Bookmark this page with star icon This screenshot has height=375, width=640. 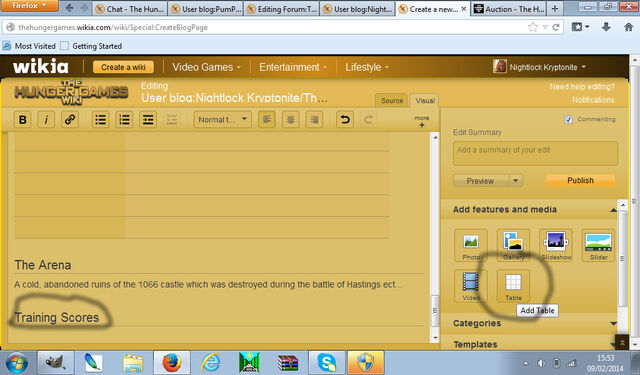coord(533,27)
